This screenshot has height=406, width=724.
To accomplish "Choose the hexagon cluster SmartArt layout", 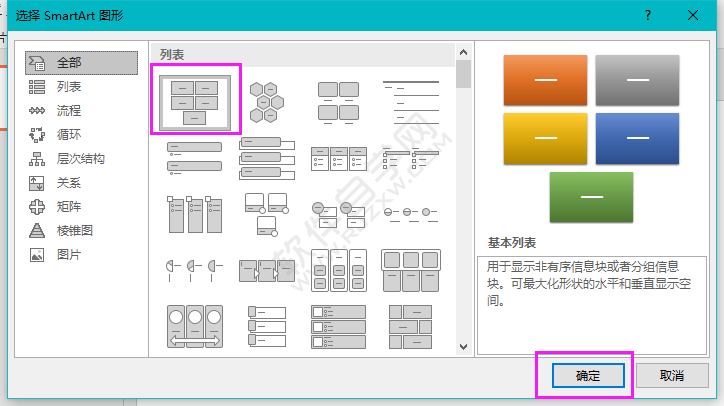I will pyautogui.click(x=267, y=102).
